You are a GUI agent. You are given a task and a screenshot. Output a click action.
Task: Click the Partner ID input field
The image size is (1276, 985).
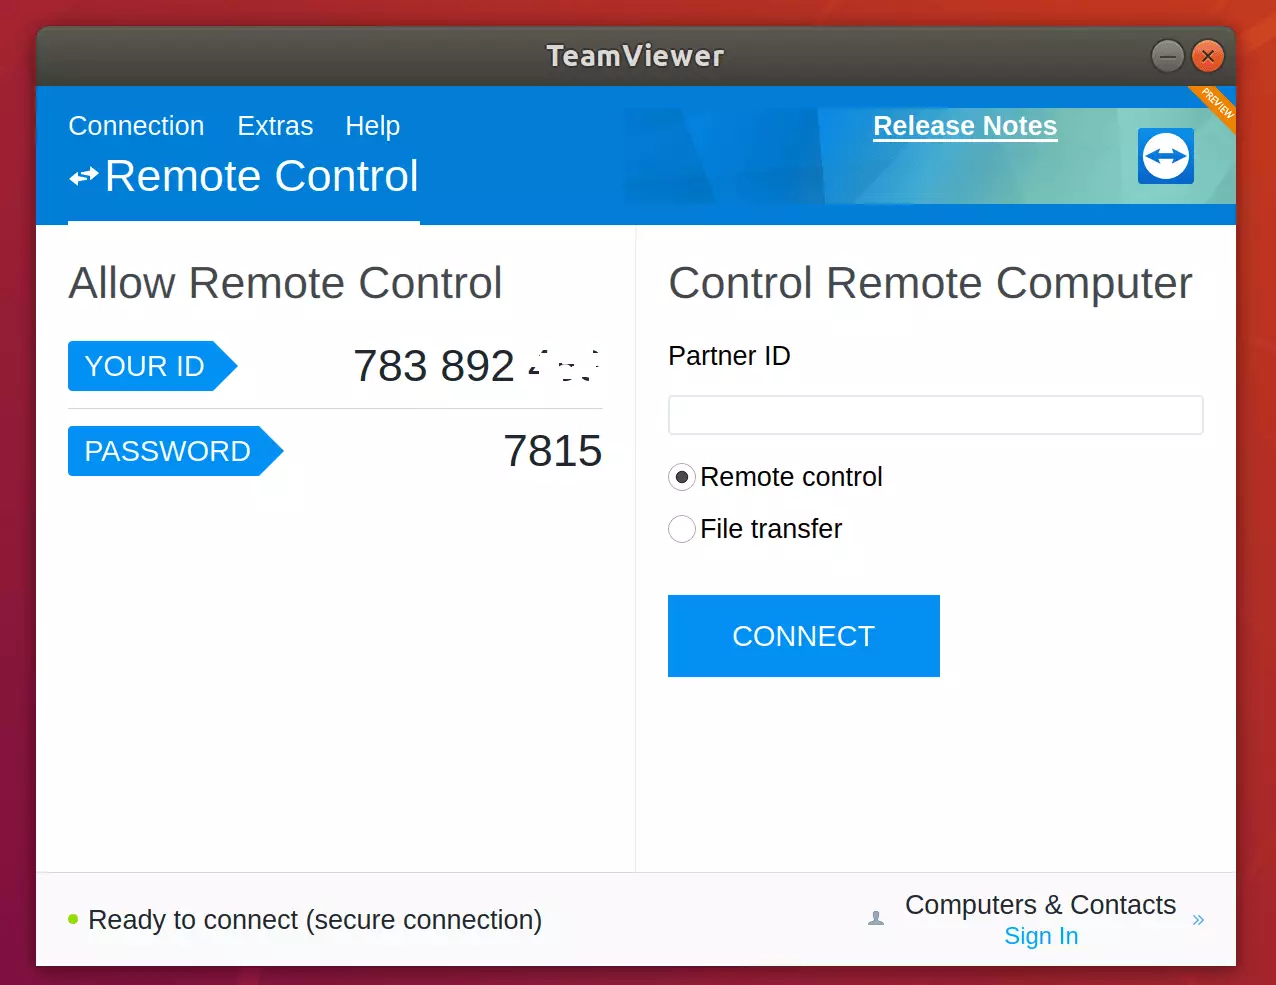(935, 415)
